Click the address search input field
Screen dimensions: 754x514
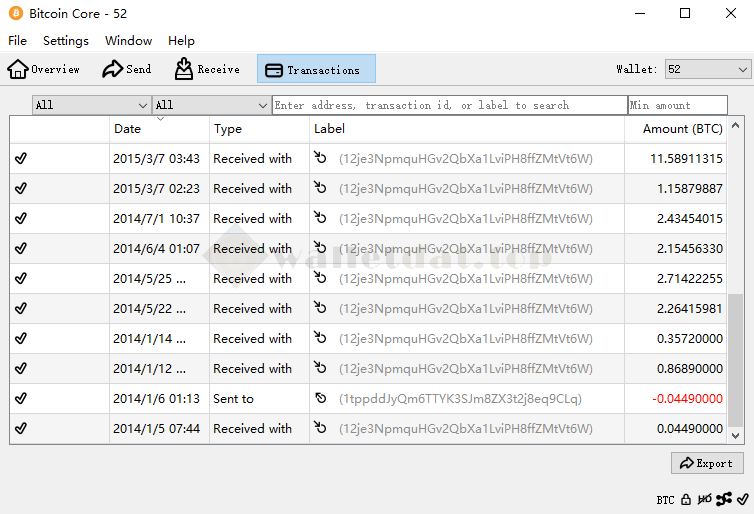coord(449,105)
